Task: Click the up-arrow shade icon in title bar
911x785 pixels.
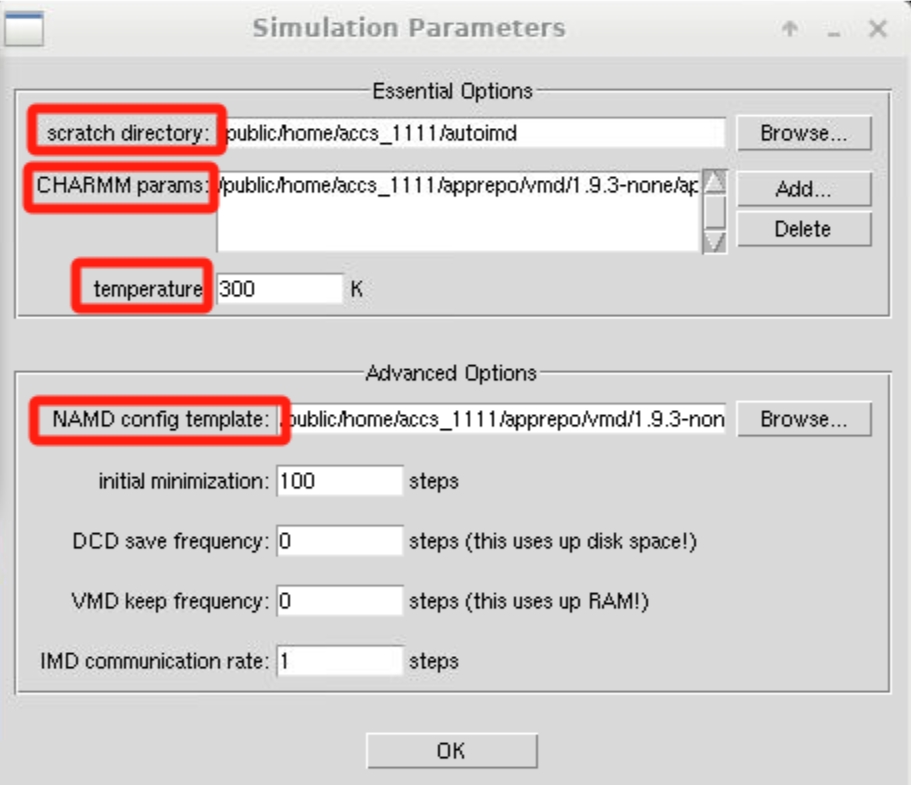Action: (x=790, y=29)
